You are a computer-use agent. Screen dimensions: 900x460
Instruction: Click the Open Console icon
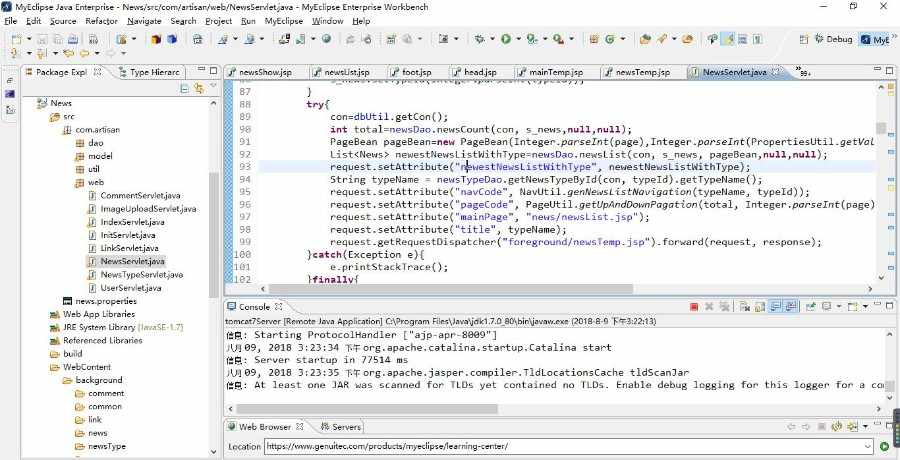click(x=852, y=307)
